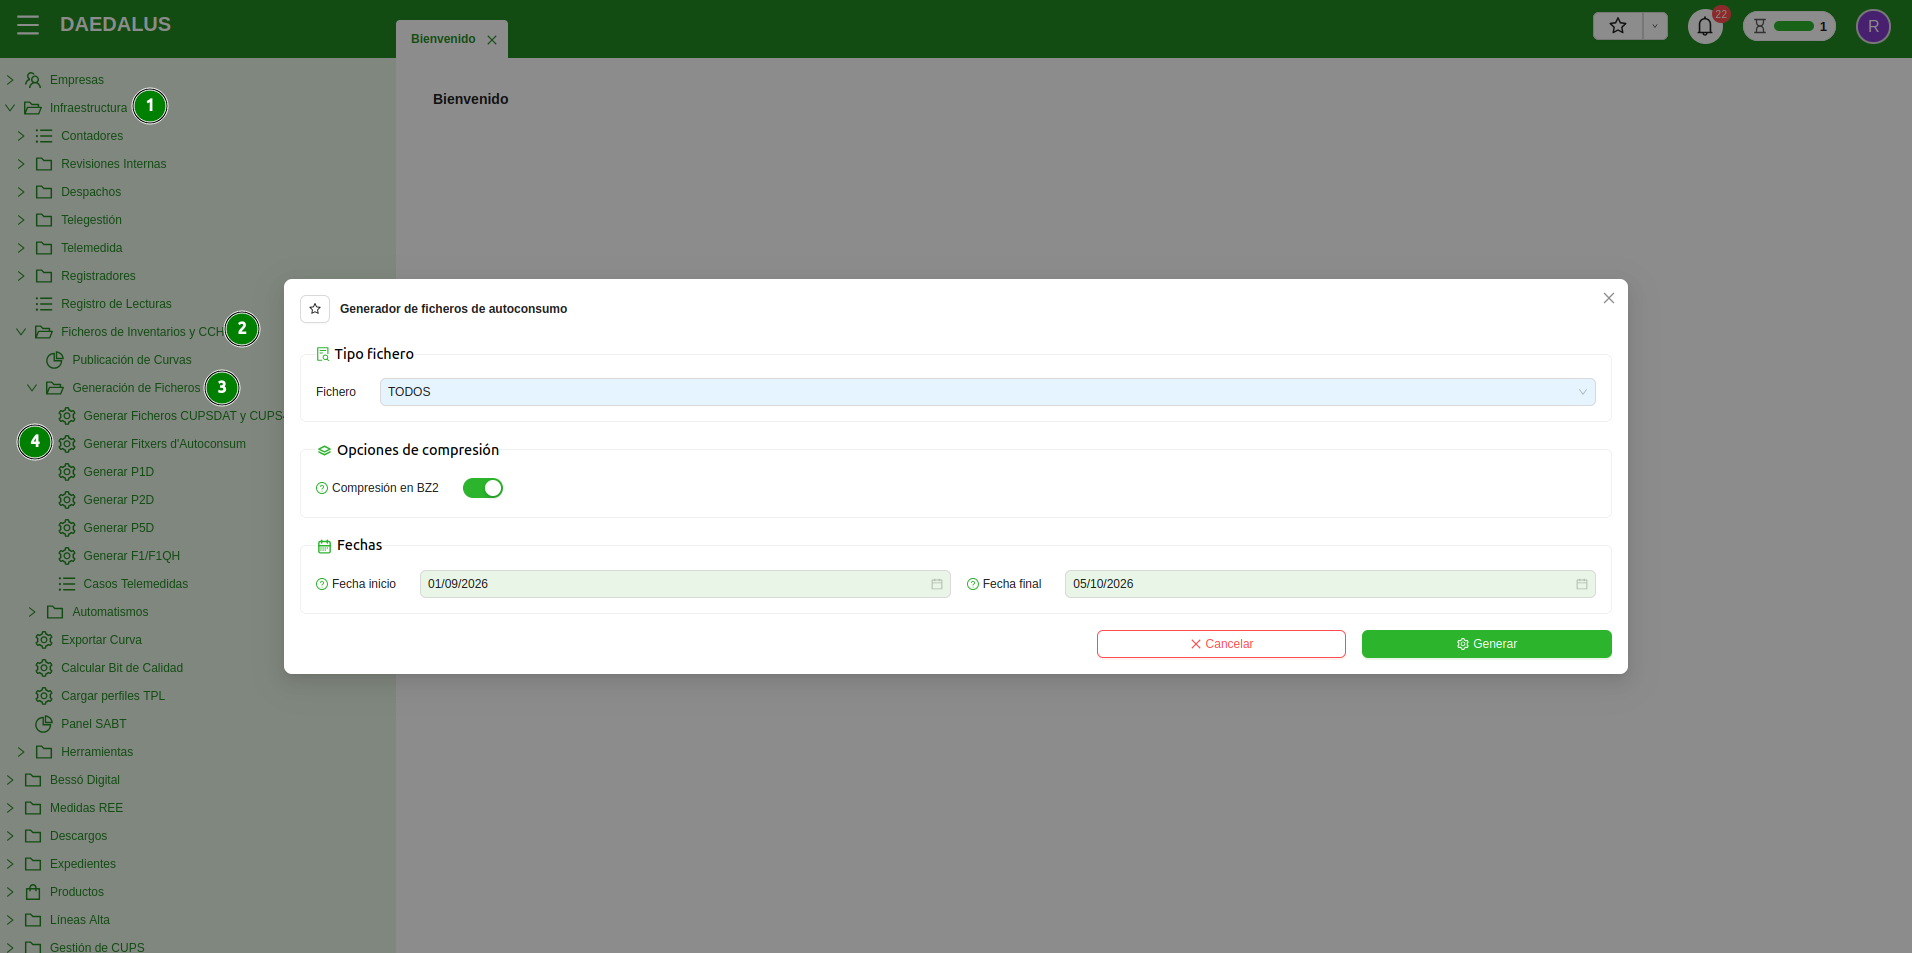This screenshot has width=1912, height=953.
Task: Click the bag icon of Productos
Action: [33, 892]
